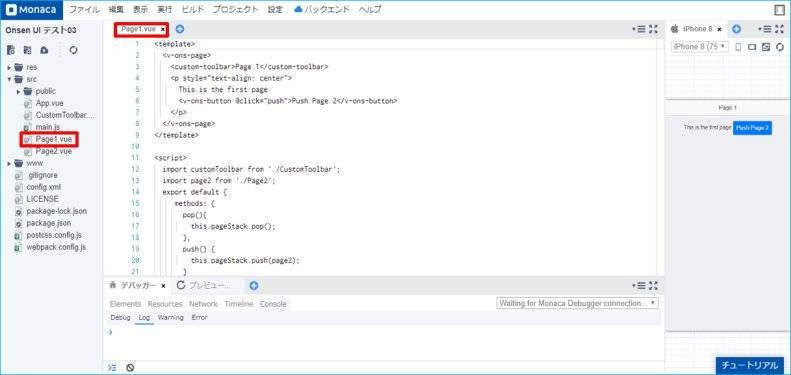Open the ビルド menu
The width and height of the screenshot is (791, 375).
[x=192, y=10]
